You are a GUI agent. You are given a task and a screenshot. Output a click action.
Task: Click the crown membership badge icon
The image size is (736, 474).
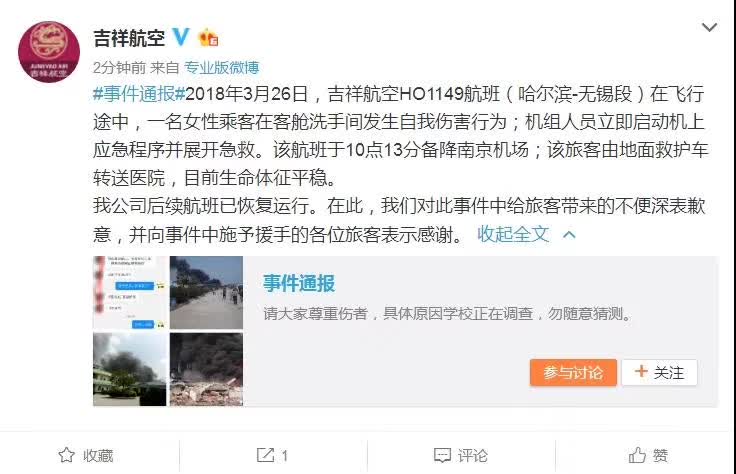pos(208,38)
